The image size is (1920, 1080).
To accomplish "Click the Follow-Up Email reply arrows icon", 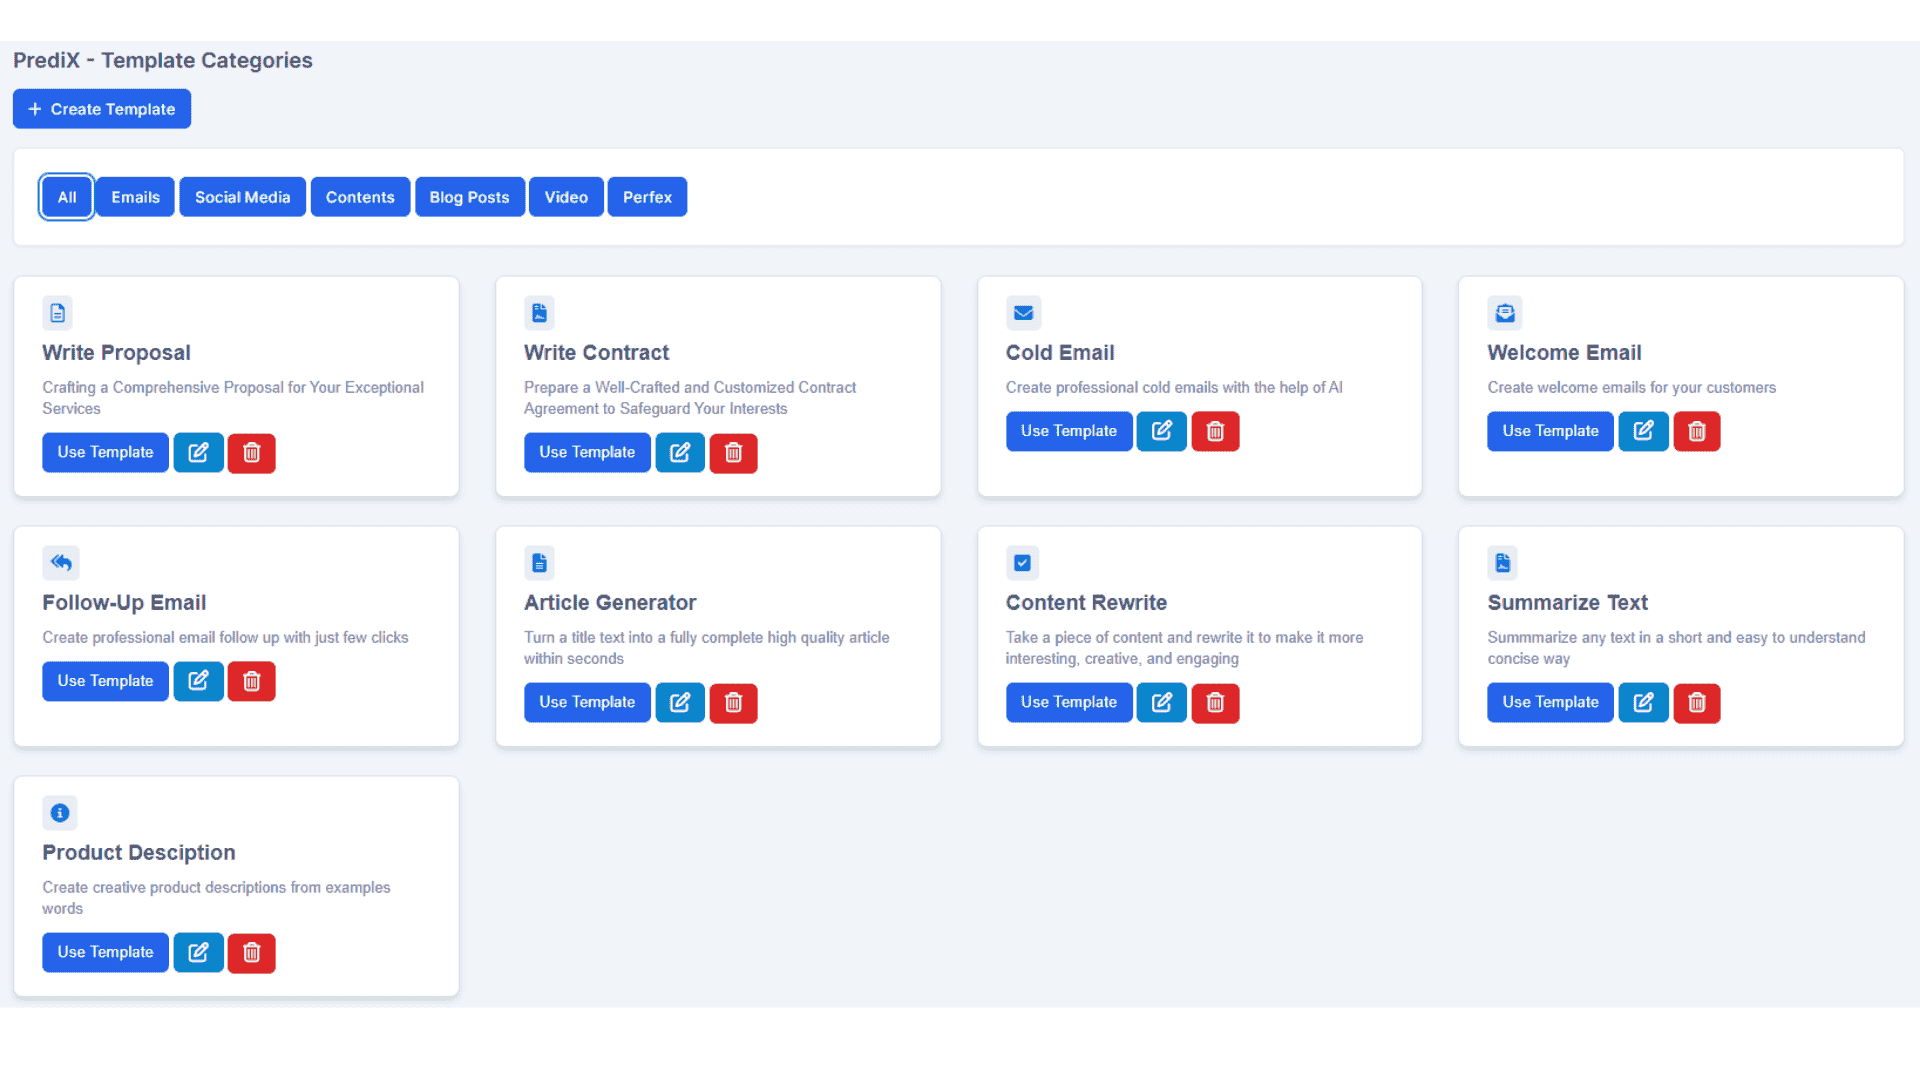I will [x=61, y=563].
